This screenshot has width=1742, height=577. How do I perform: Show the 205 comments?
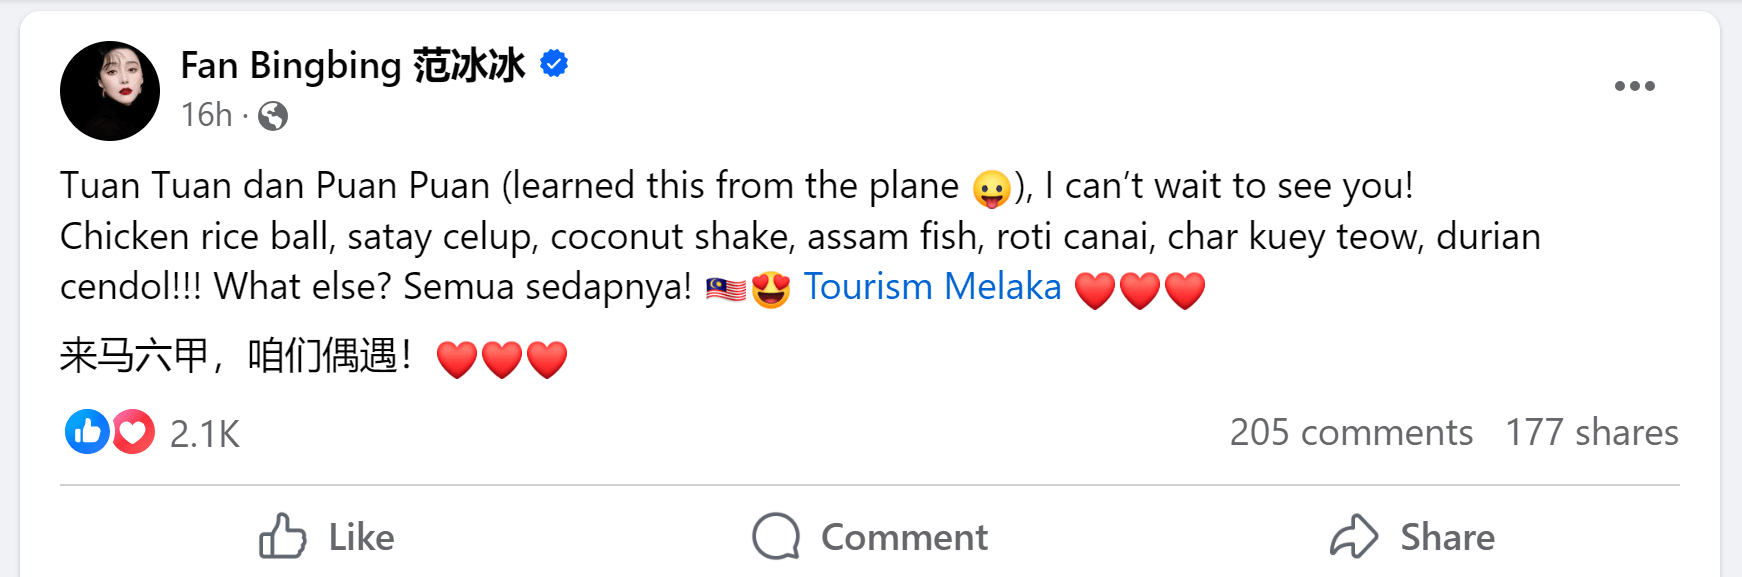pos(1351,432)
